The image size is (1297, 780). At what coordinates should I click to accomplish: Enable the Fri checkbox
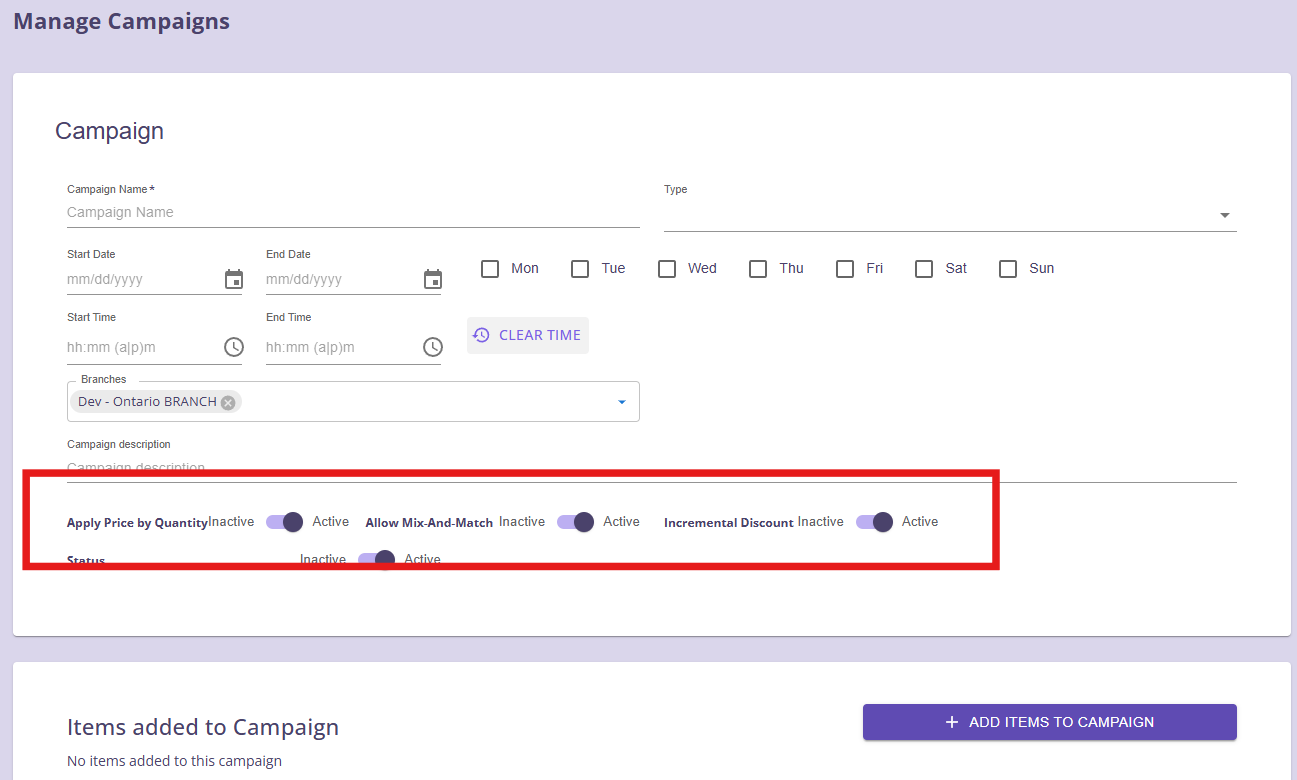(x=845, y=269)
